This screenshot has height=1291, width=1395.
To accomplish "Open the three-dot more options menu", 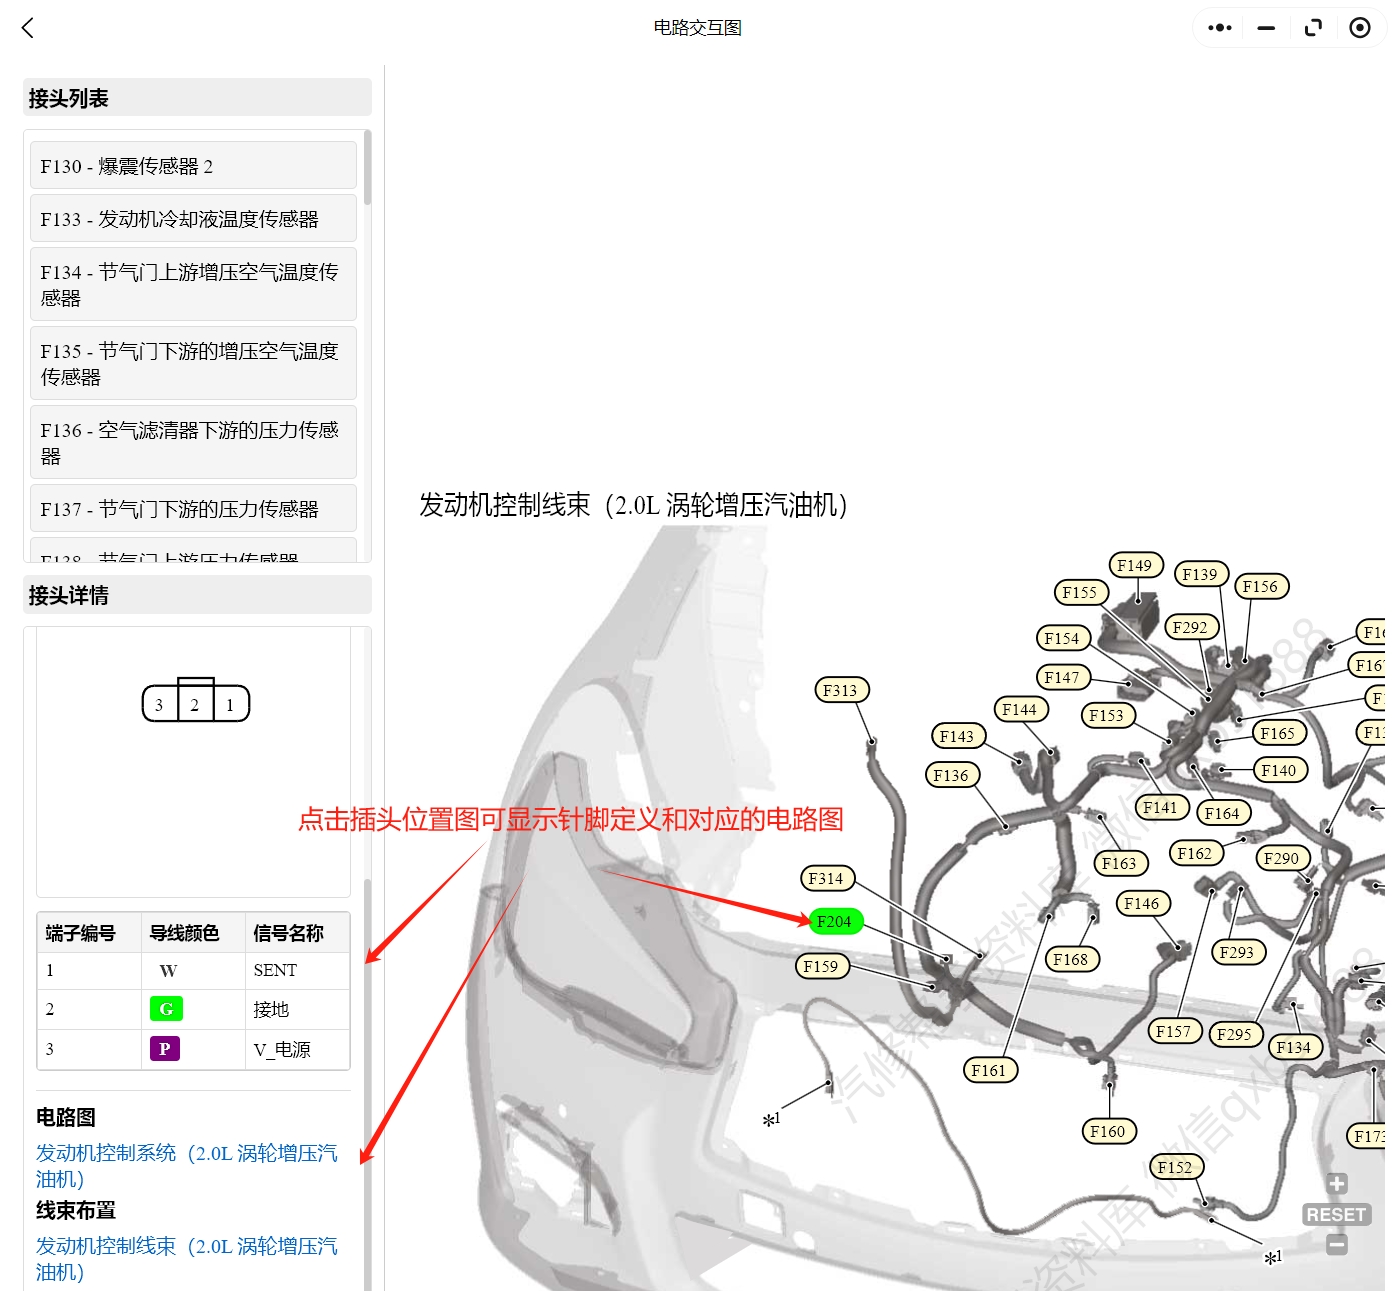I will [x=1219, y=28].
